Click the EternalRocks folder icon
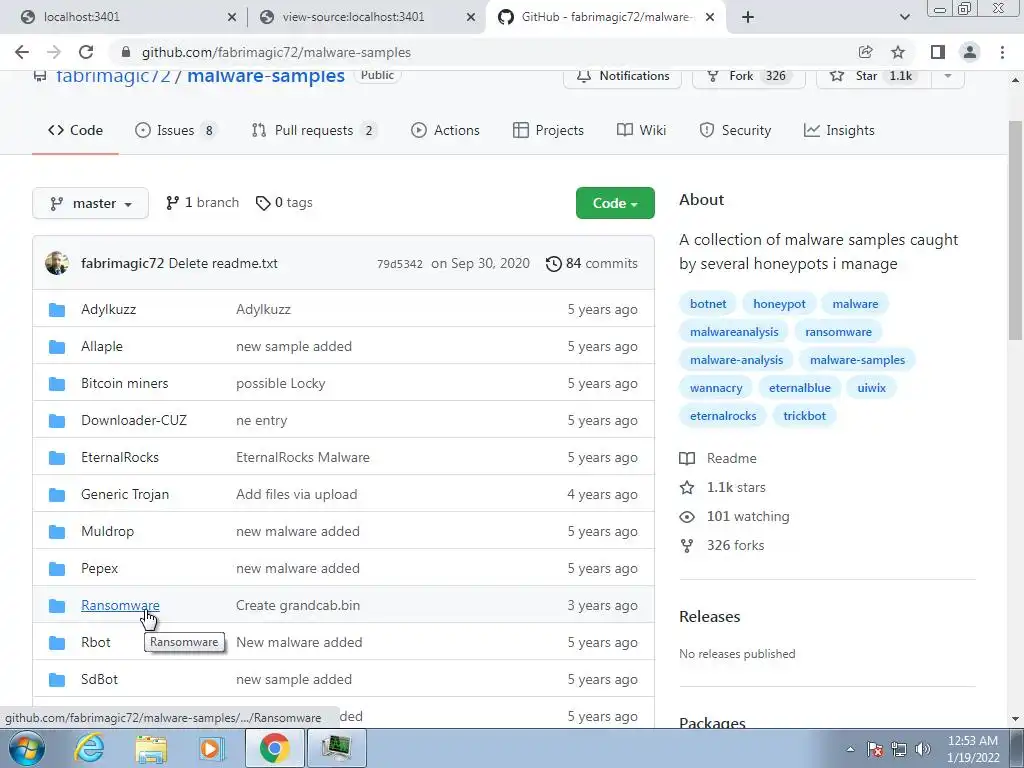This screenshot has width=1024, height=768. (x=57, y=458)
